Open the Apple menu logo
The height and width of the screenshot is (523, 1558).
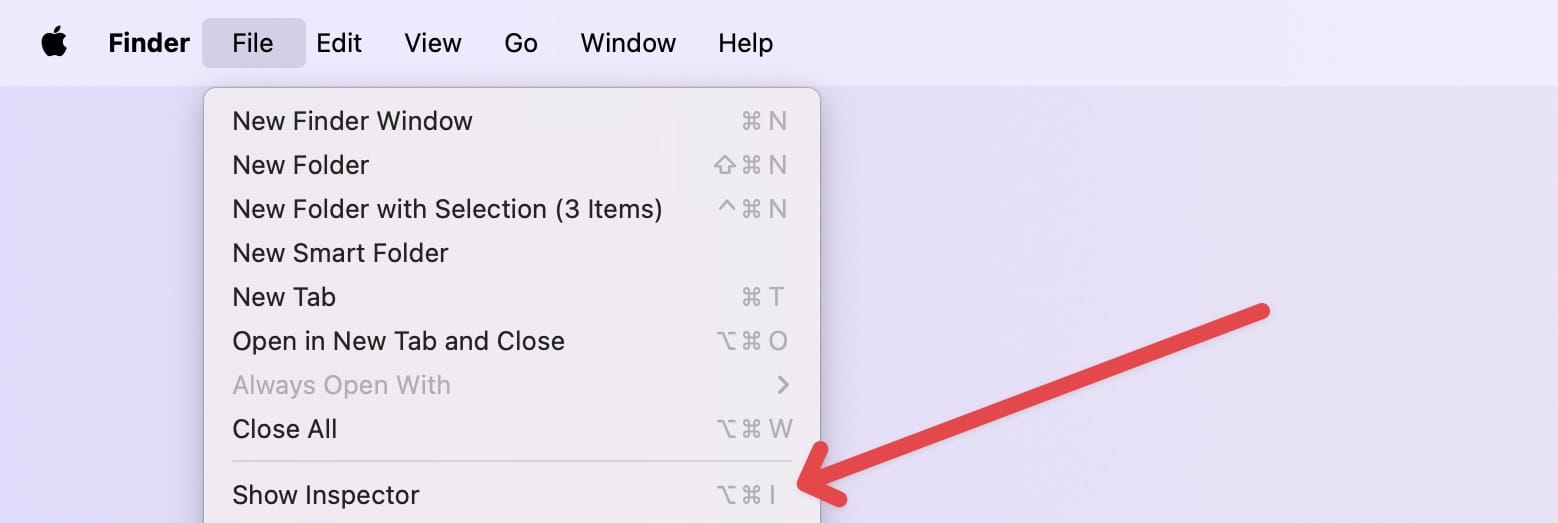(54, 43)
